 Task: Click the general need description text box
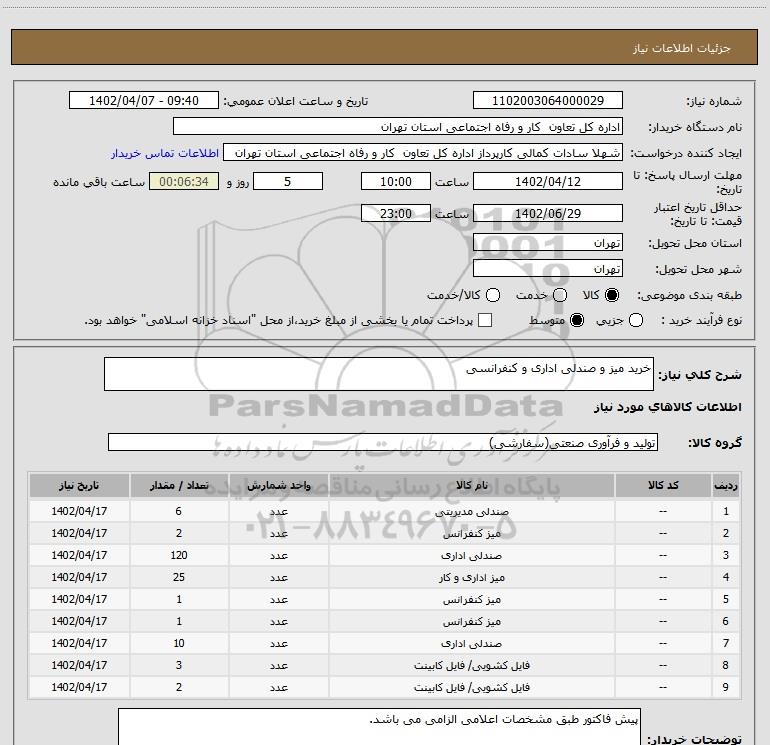(x=379, y=374)
